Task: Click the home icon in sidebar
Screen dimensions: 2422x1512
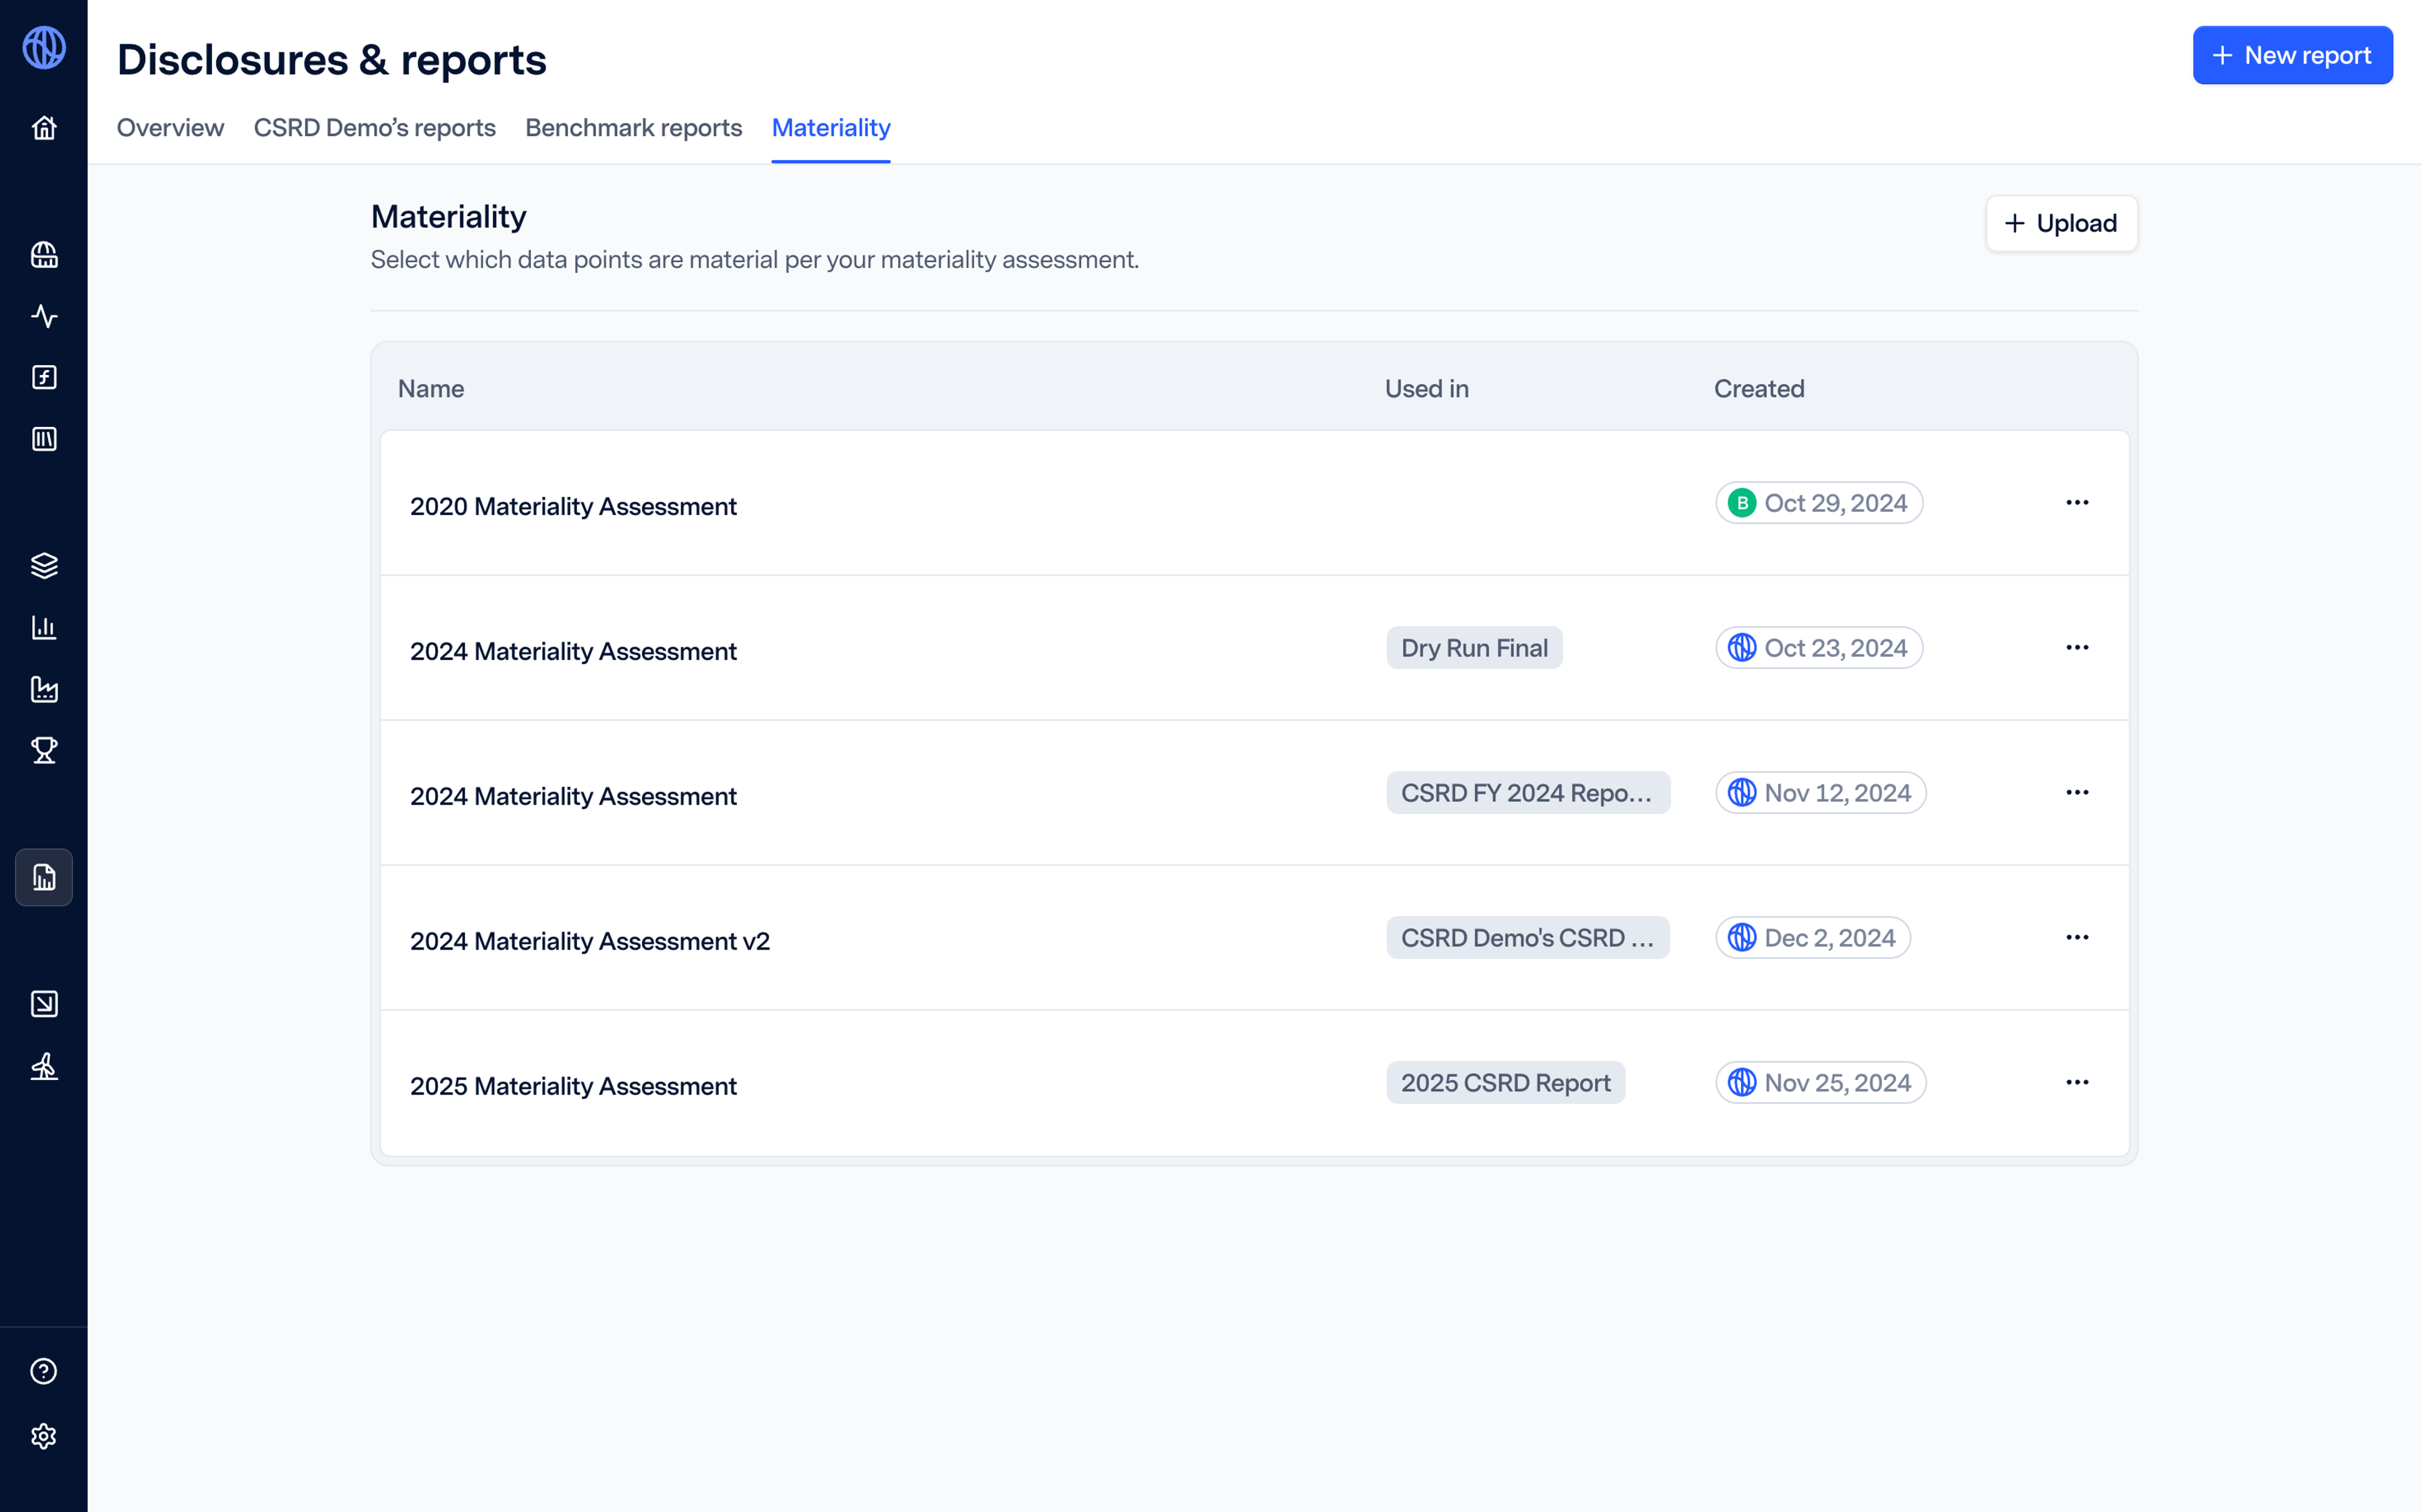Action: point(44,128)
